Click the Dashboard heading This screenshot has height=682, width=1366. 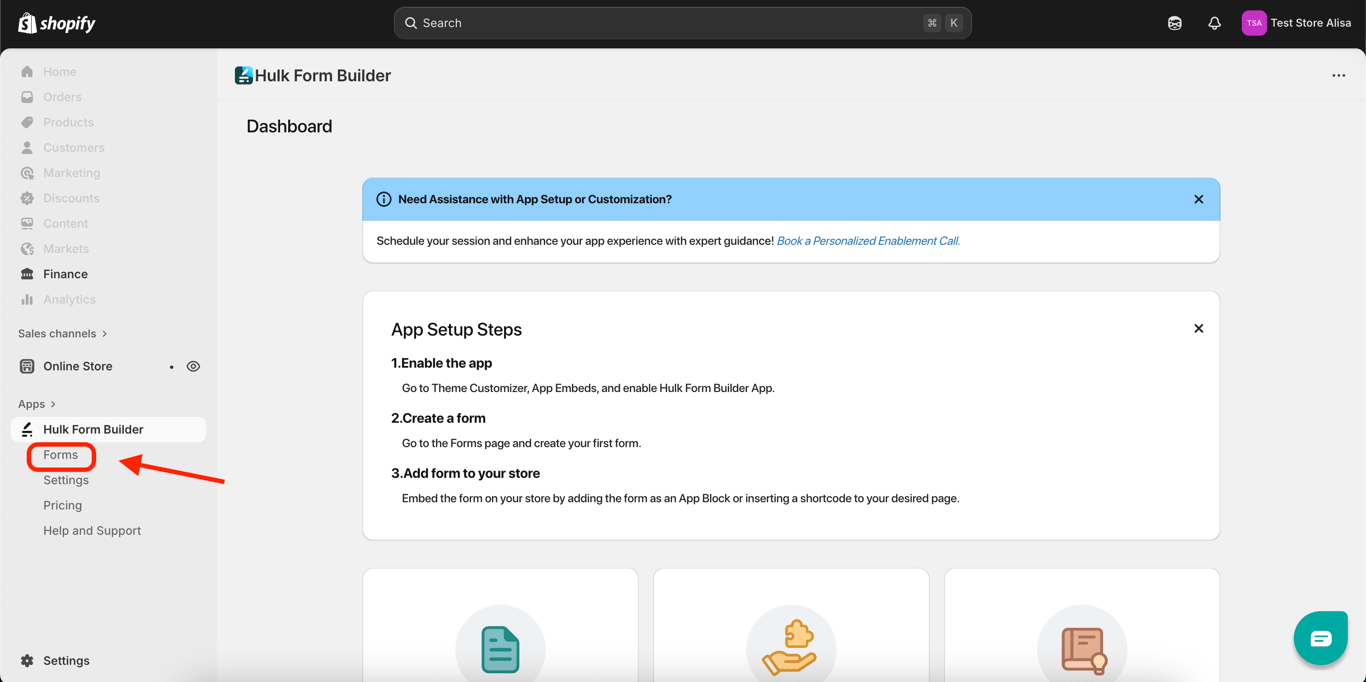click(x=289, y=126)
